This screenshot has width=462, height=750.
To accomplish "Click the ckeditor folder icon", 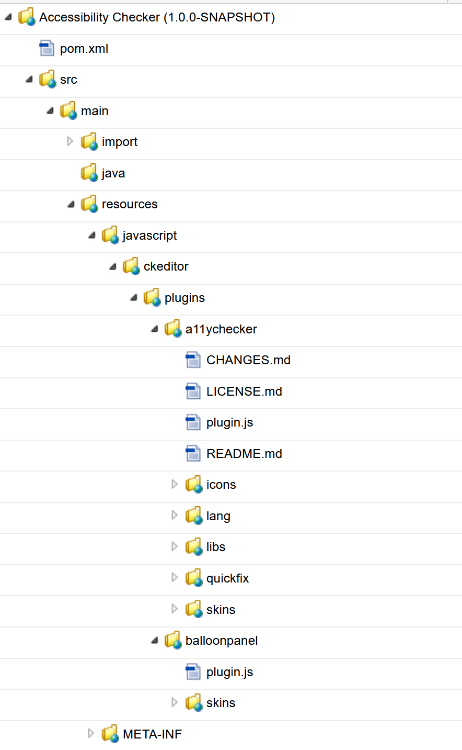I will click(x=131, y=266).
